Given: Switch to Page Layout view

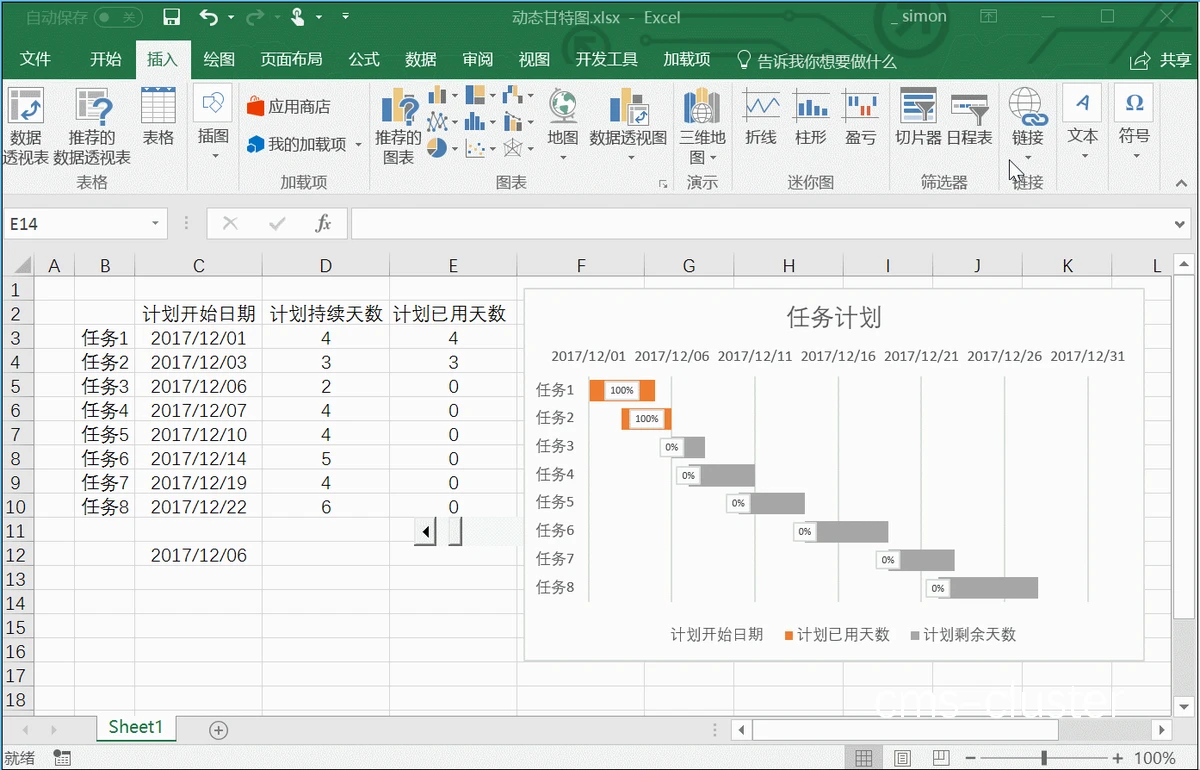Looking at the screenshot, I should point(902,758).
